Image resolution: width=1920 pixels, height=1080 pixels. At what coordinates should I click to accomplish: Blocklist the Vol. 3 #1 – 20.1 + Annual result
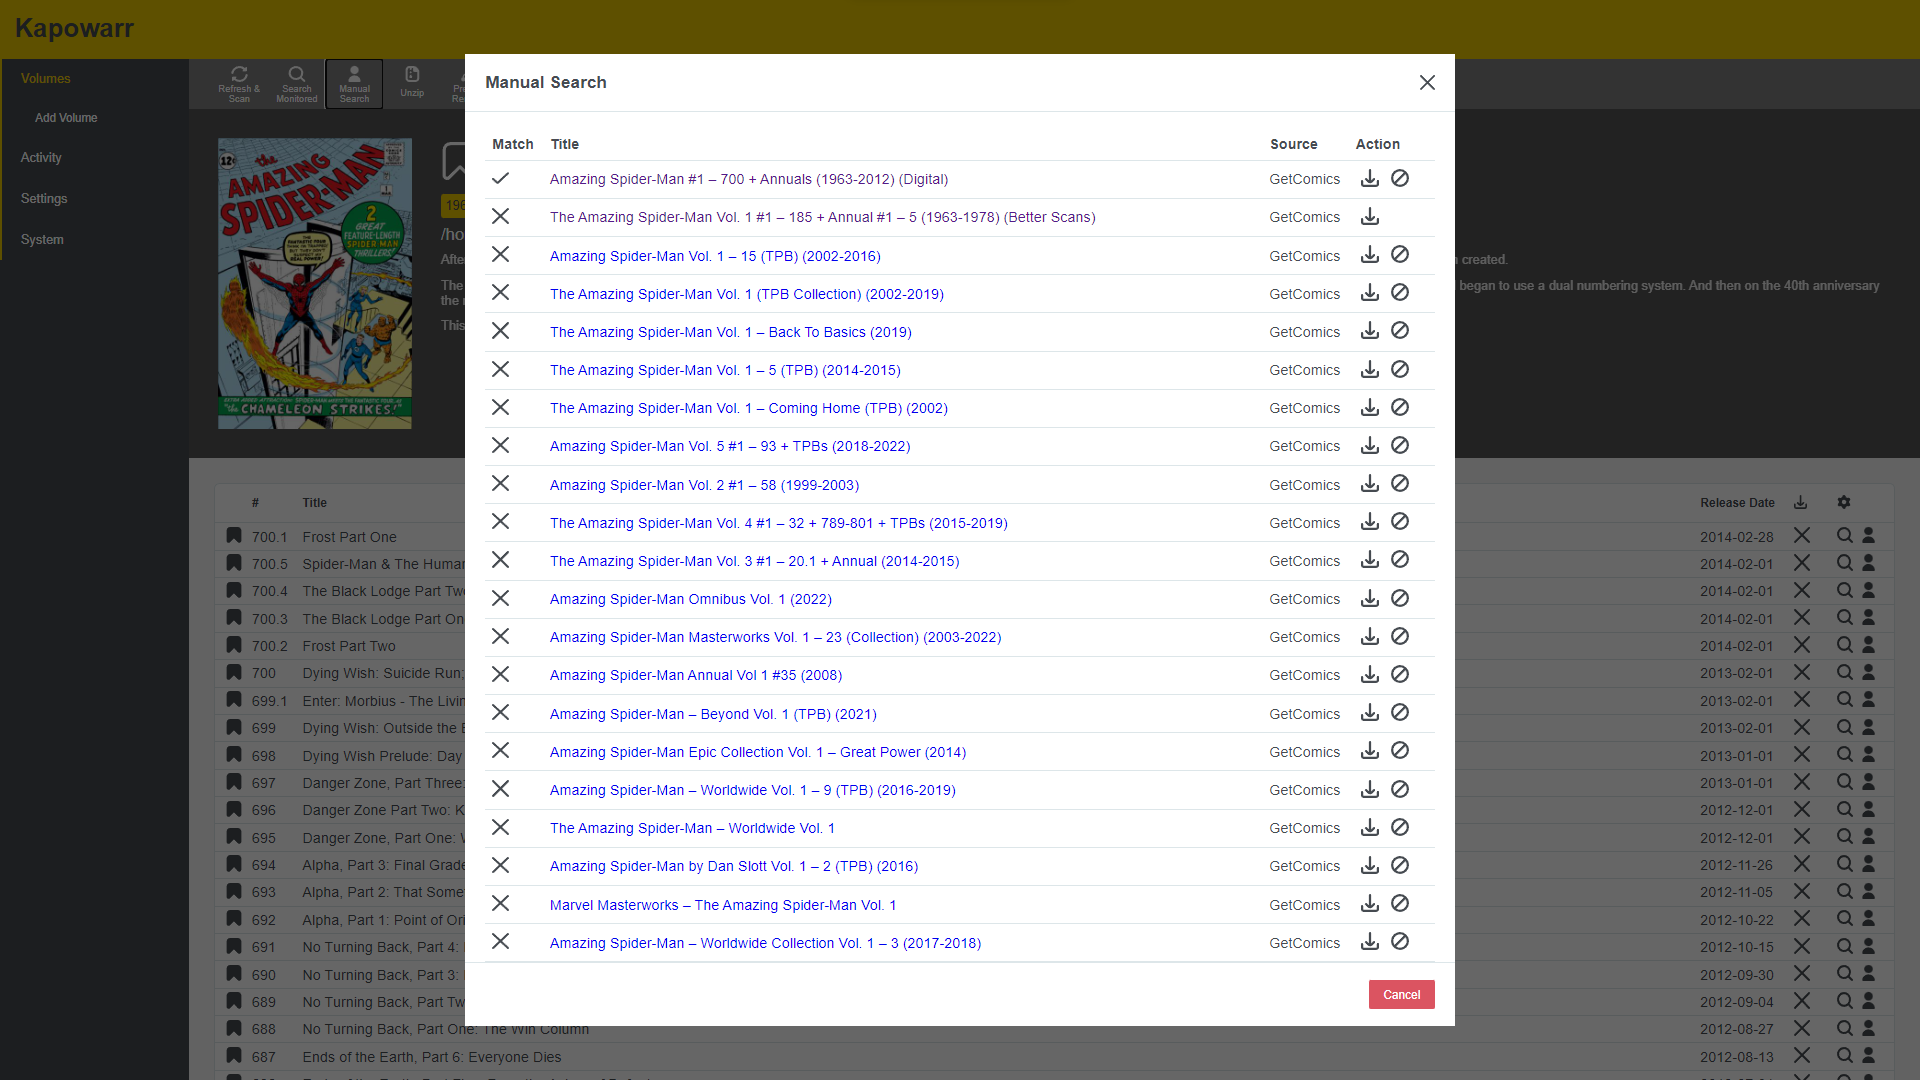1400,560
